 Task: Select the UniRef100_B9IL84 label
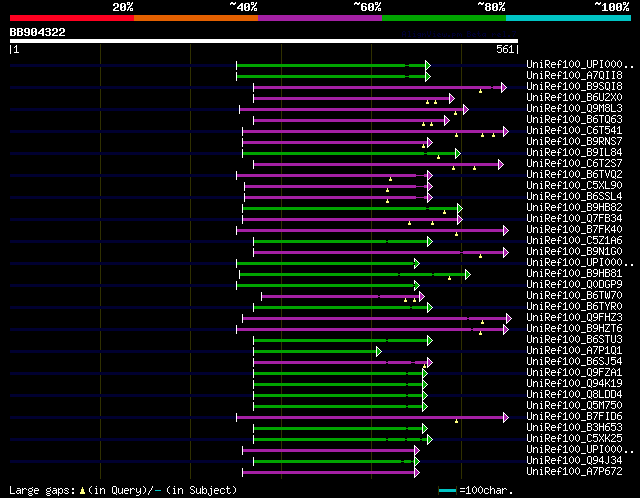click(574, 153)
